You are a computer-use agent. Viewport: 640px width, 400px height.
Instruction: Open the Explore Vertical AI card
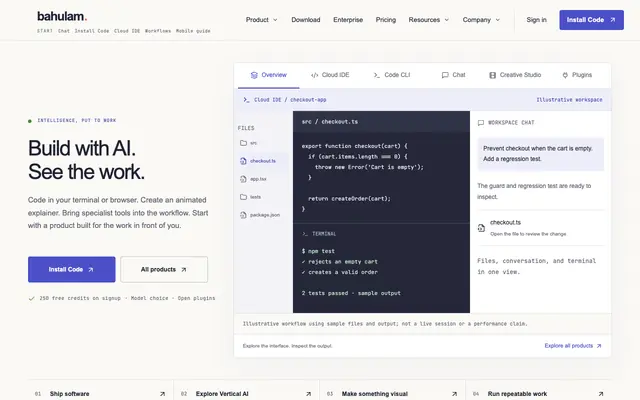coord(247,393)
